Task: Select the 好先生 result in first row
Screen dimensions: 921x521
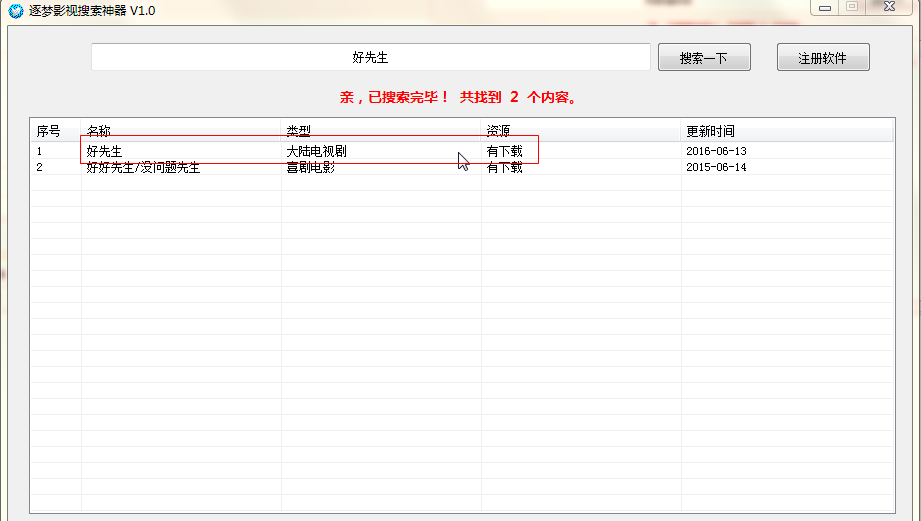Action: (104, 151)
